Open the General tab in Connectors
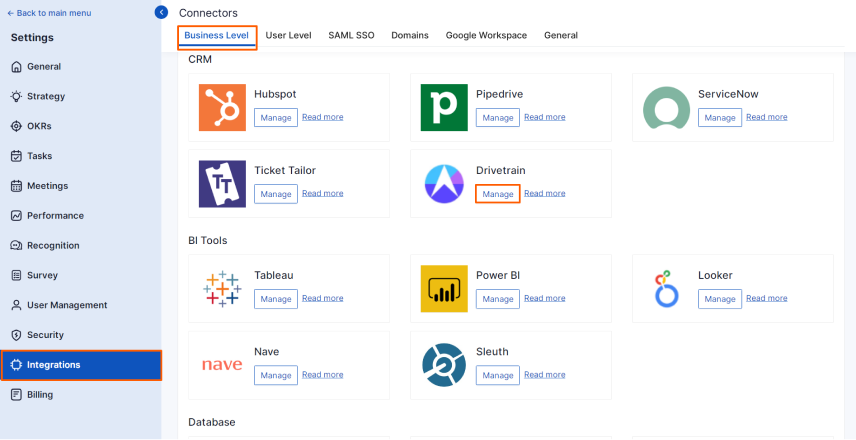The image size is (856, 440). point(561,35)
